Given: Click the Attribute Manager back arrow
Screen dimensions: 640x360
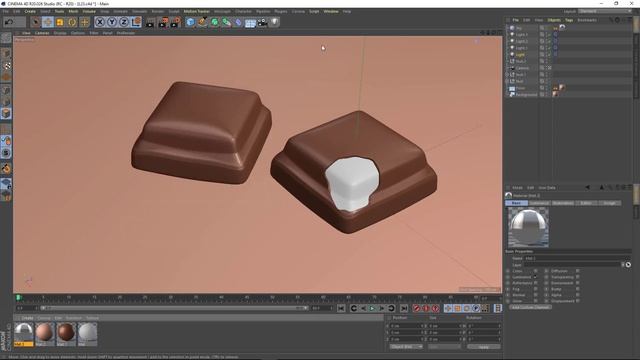Looking at the screenshot, I should (587, 188).
